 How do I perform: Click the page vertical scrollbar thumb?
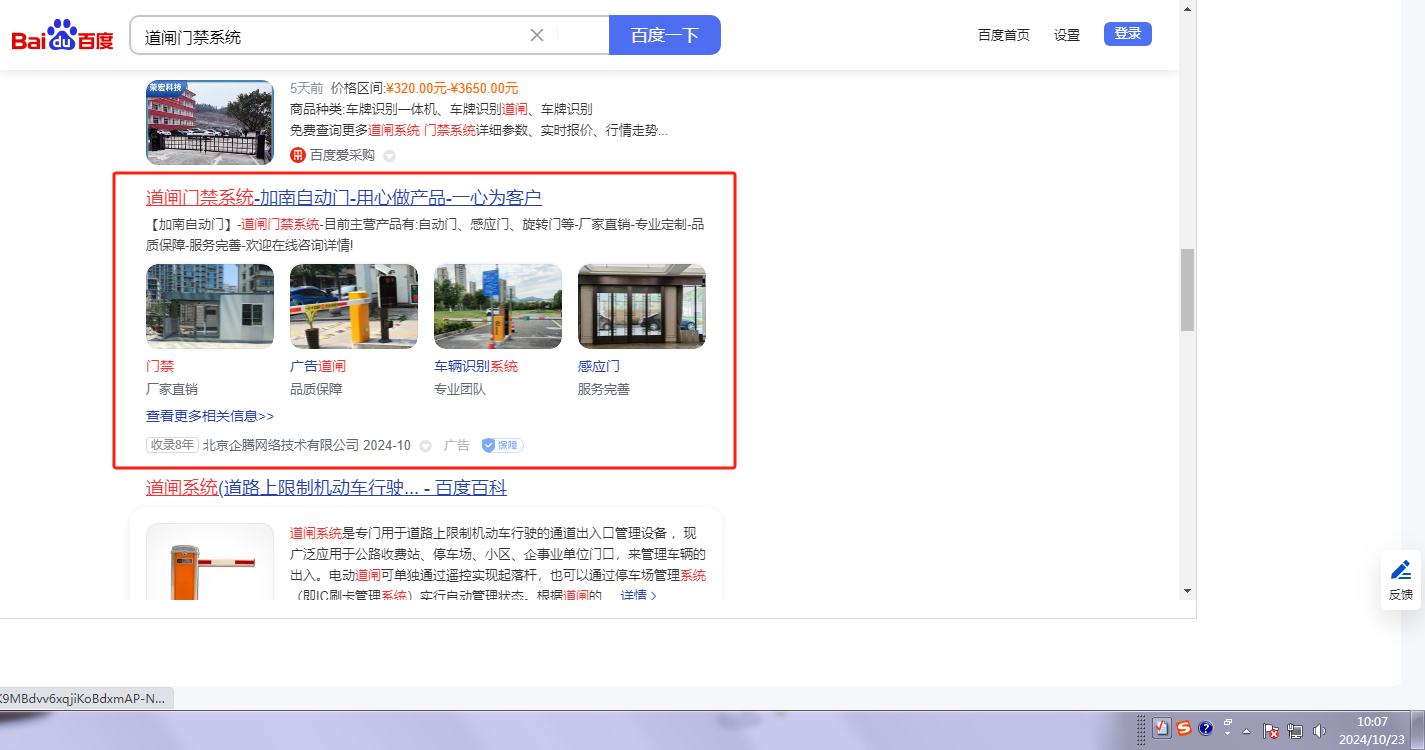click(x=1188, y=290)
